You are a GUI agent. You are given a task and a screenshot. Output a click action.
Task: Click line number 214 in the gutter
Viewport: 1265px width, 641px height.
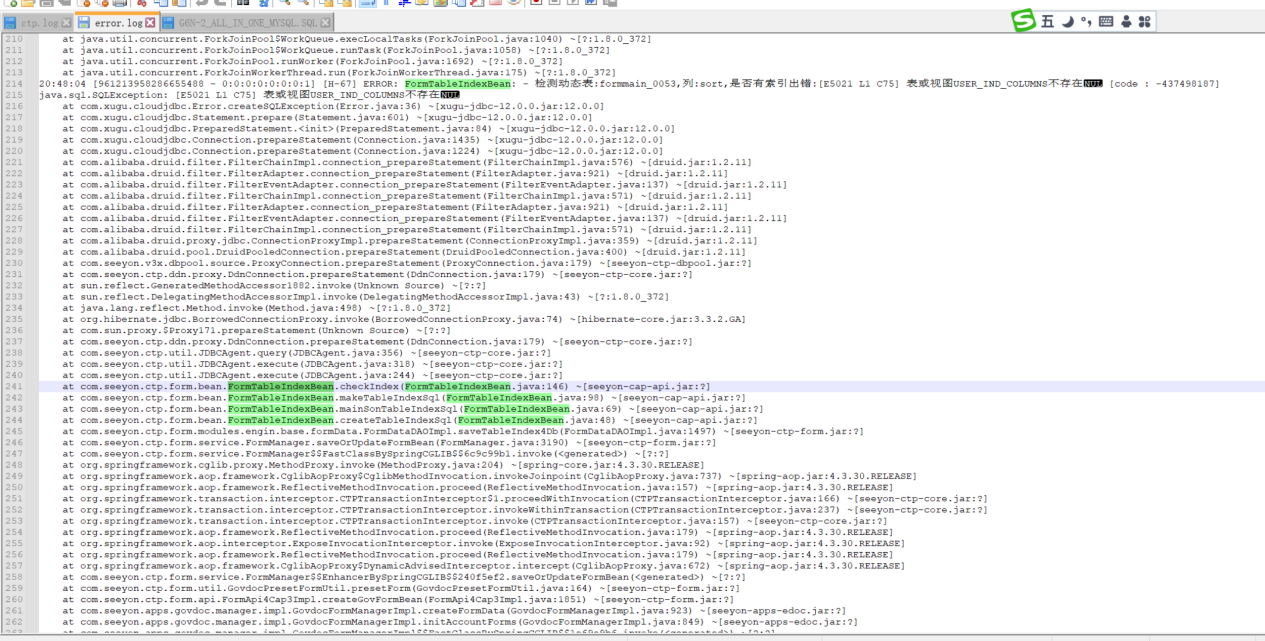pyautogui.click(x=13, y=84)
